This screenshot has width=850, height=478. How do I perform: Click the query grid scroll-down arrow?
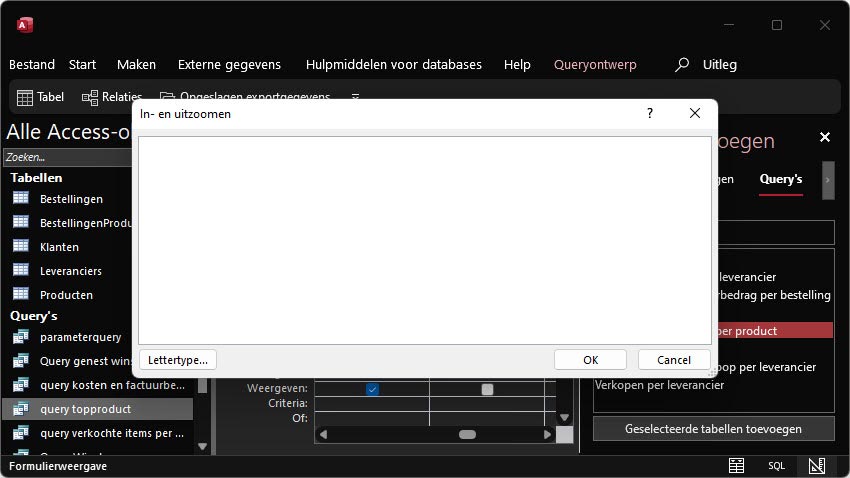pos(564,417)
